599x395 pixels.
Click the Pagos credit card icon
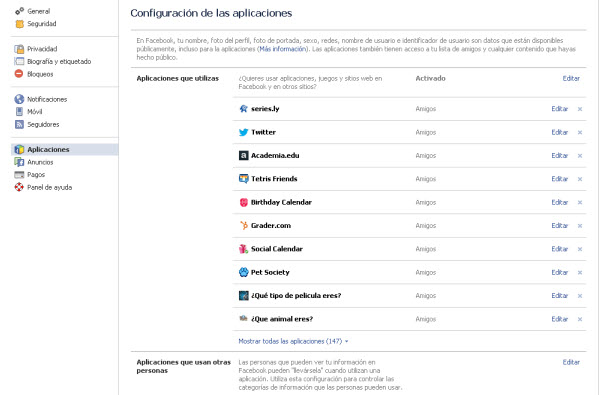19,175
